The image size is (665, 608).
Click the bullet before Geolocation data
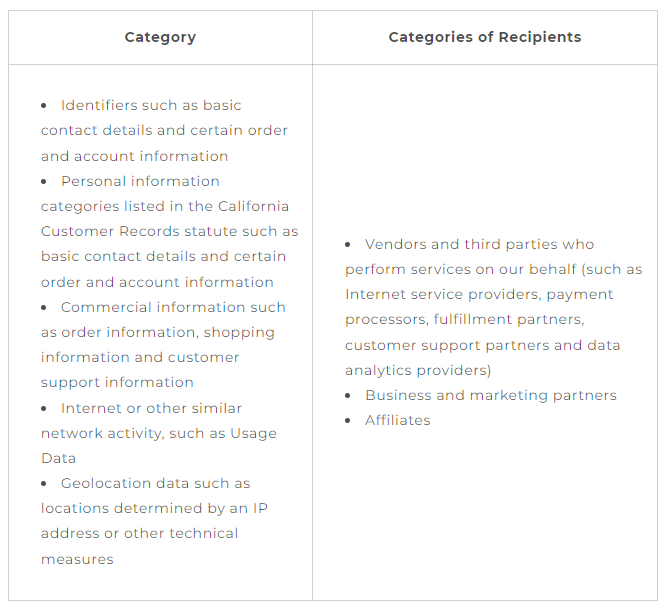pyautogui.click(x=44, y=484)
